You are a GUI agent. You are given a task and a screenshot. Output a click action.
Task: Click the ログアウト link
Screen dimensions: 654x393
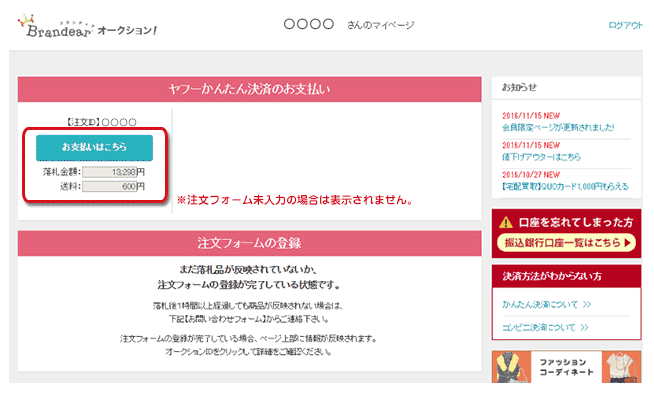(x=625, y=25)
